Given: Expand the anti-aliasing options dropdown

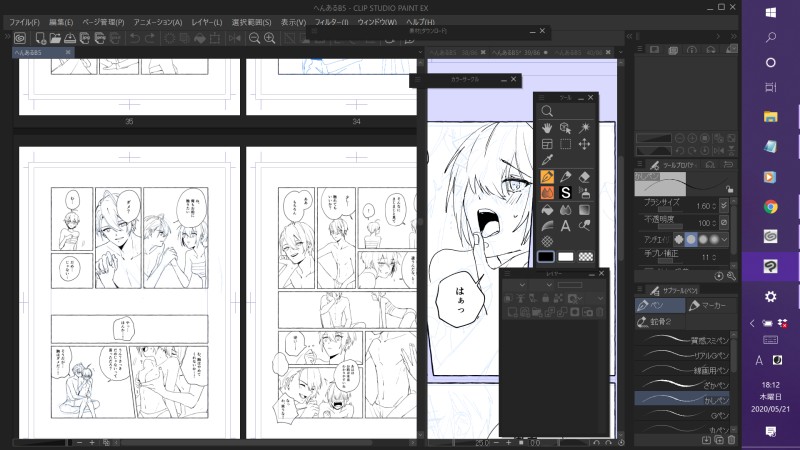Looking at the screenshot, I should (x=724, y=239).
